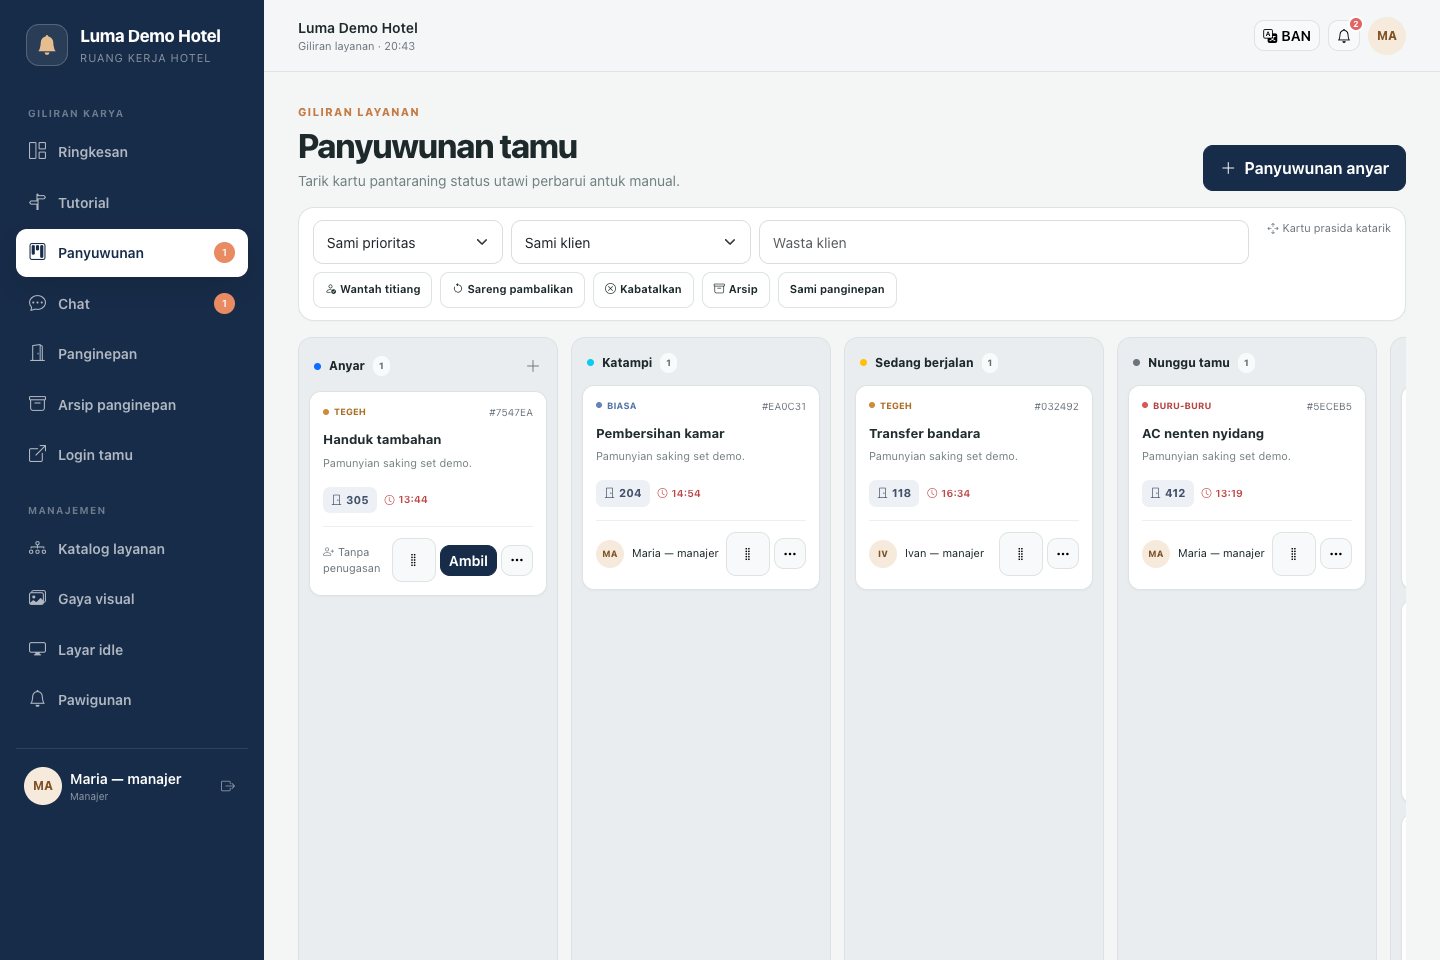1440x960 pixels.
Task: Select Katalog layanan in the sidebar
Action: coord(132,549)
